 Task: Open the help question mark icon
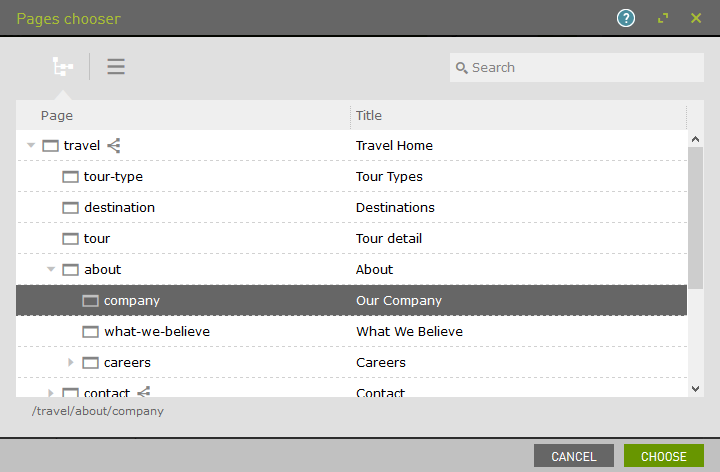tap(626, 18)
